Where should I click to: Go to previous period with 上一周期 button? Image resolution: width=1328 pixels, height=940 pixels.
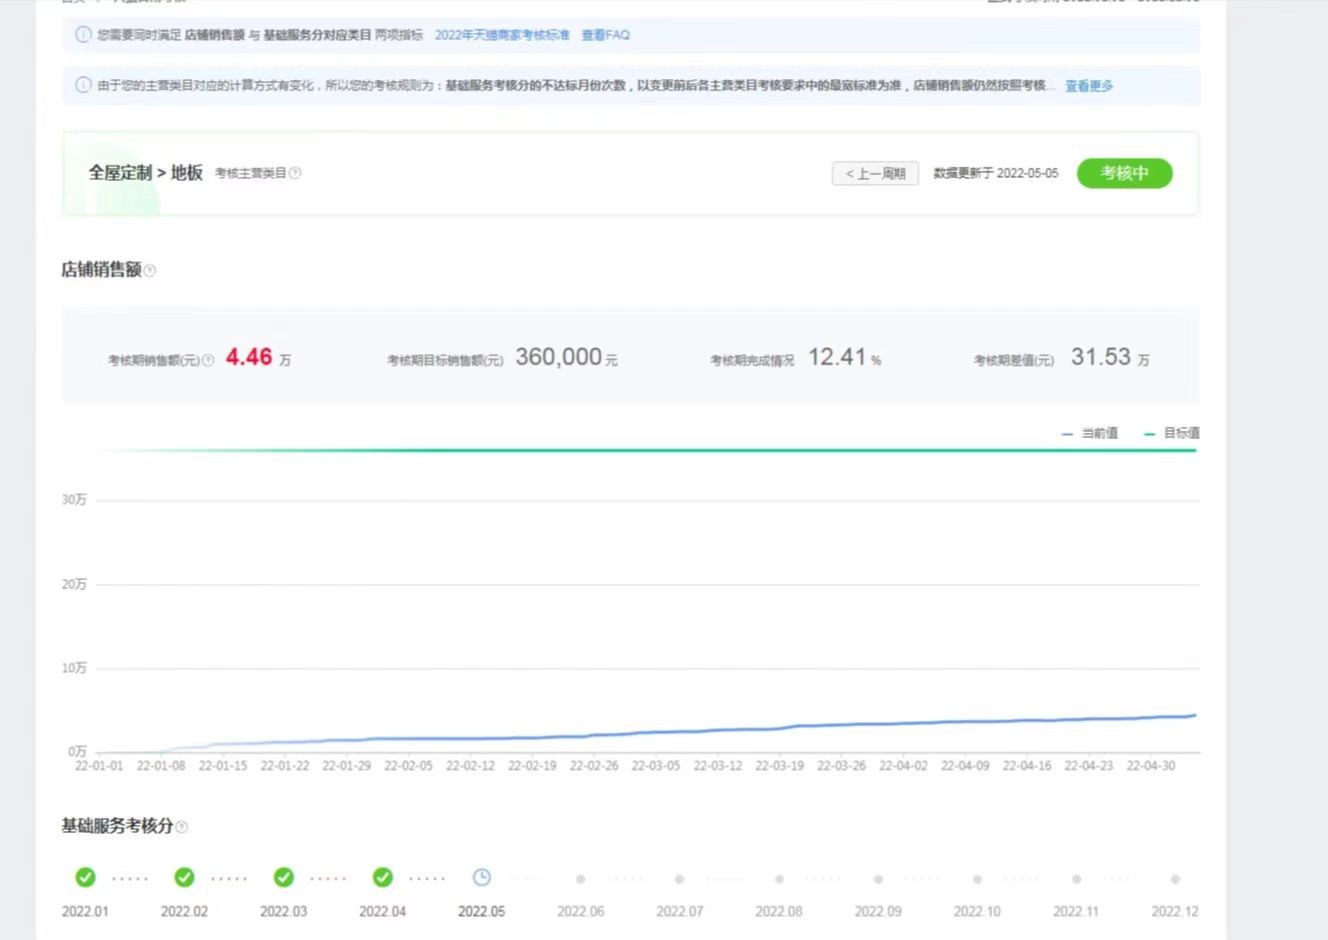[x=875, y=174]
